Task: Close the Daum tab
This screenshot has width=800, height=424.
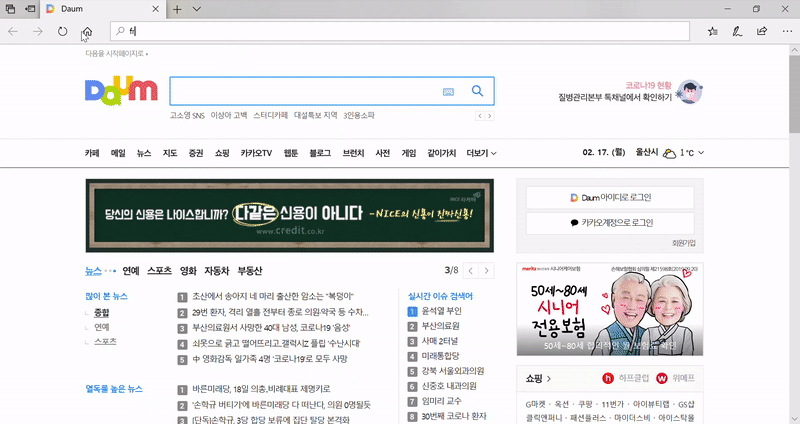Action: [156, 9]
